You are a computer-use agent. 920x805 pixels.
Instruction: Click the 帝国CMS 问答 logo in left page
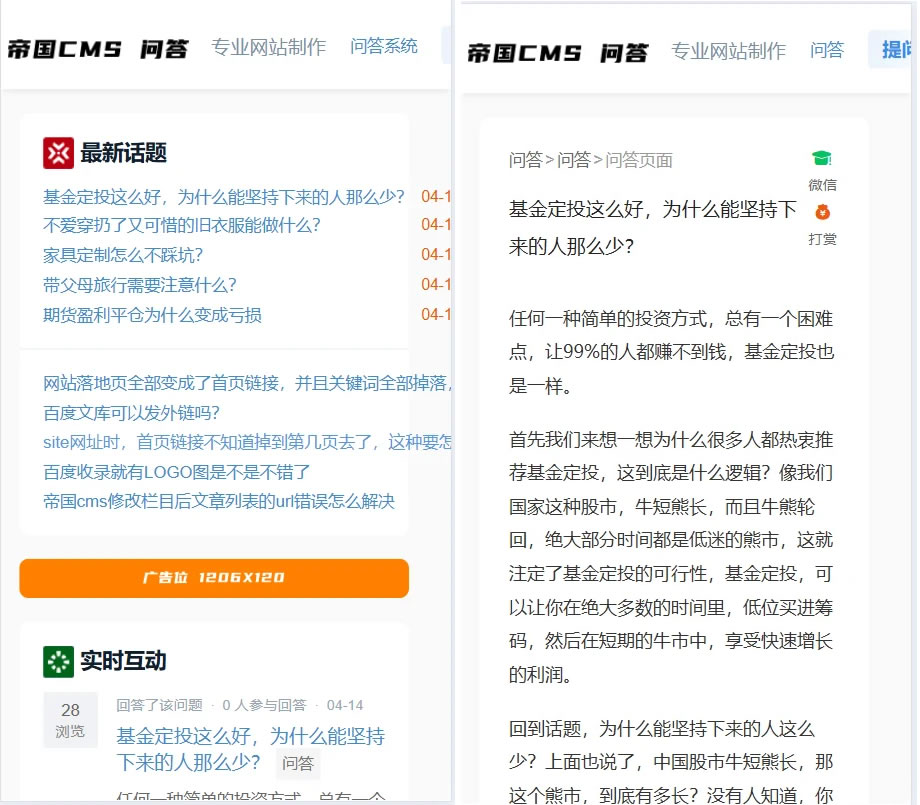click(98, 49)
